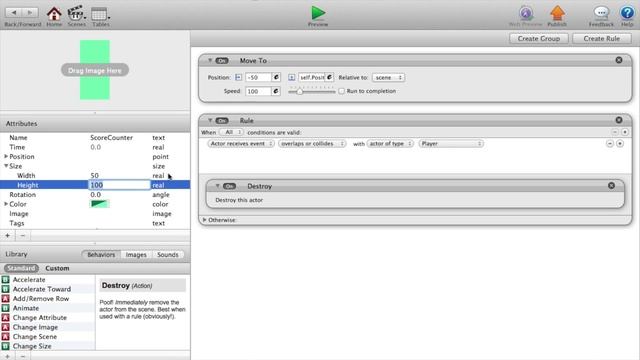Go to Home via house icon

click(x=54, y=13)
